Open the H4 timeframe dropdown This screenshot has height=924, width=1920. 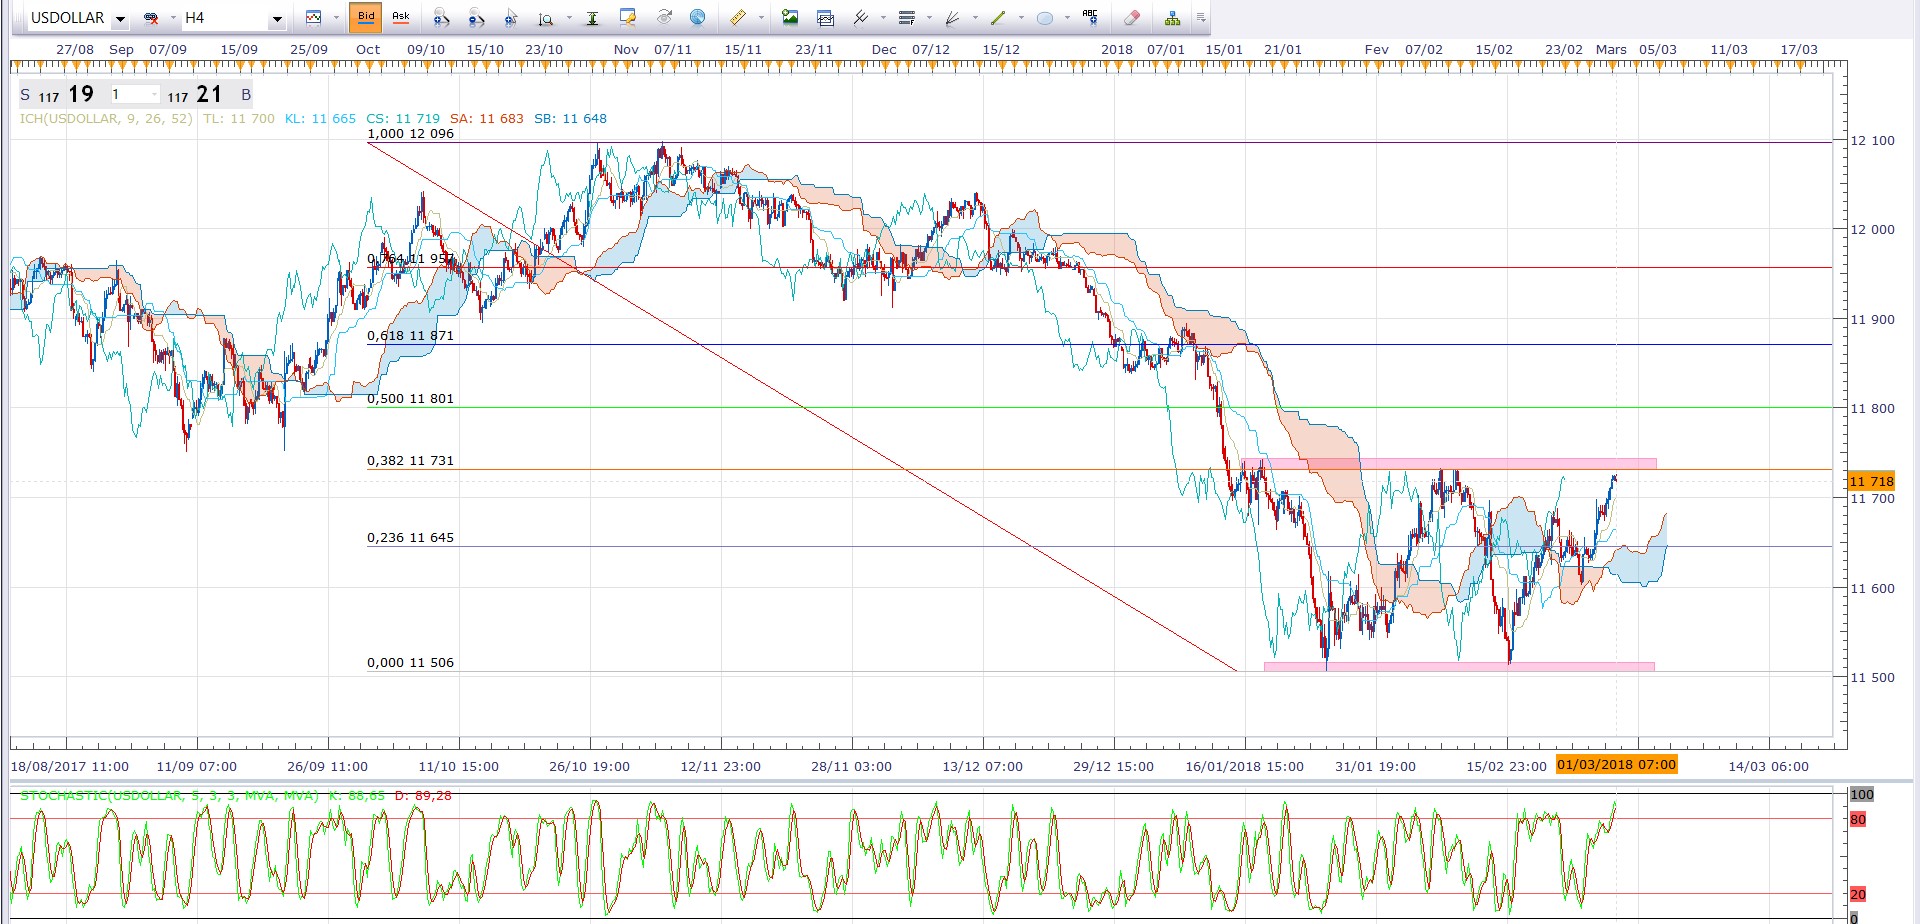(277, 18)
